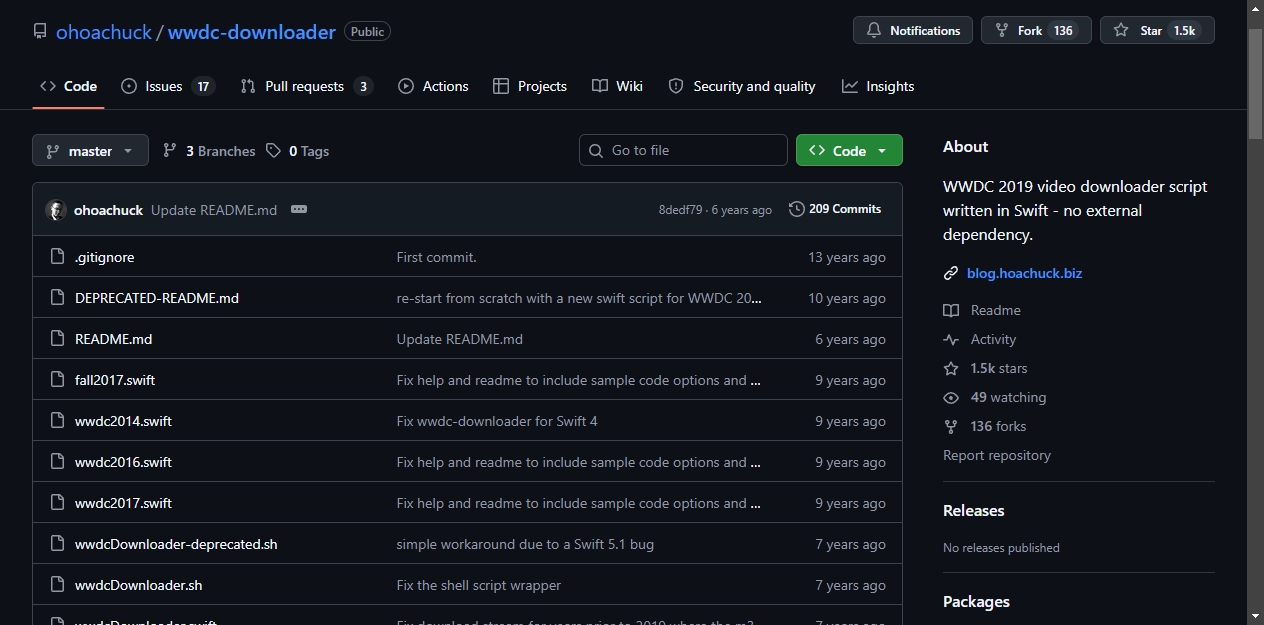This screenshot has height=625, width=1264.
Task: Open the Pull requests tab
Action: point(306,86)
